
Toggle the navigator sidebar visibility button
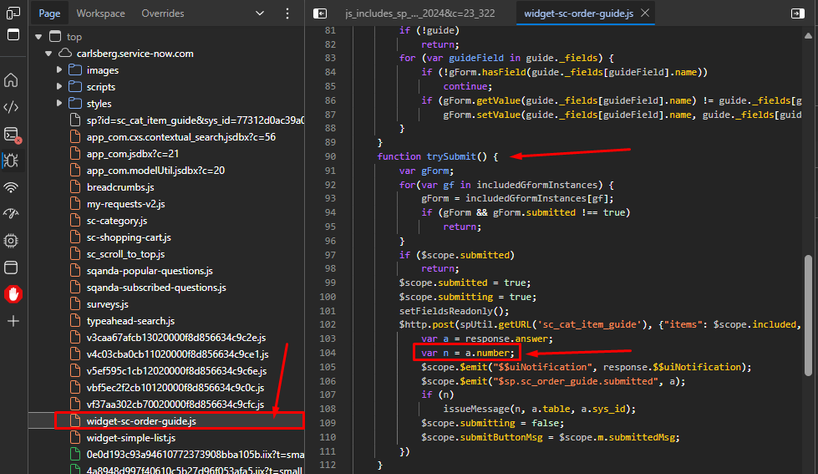320,13
